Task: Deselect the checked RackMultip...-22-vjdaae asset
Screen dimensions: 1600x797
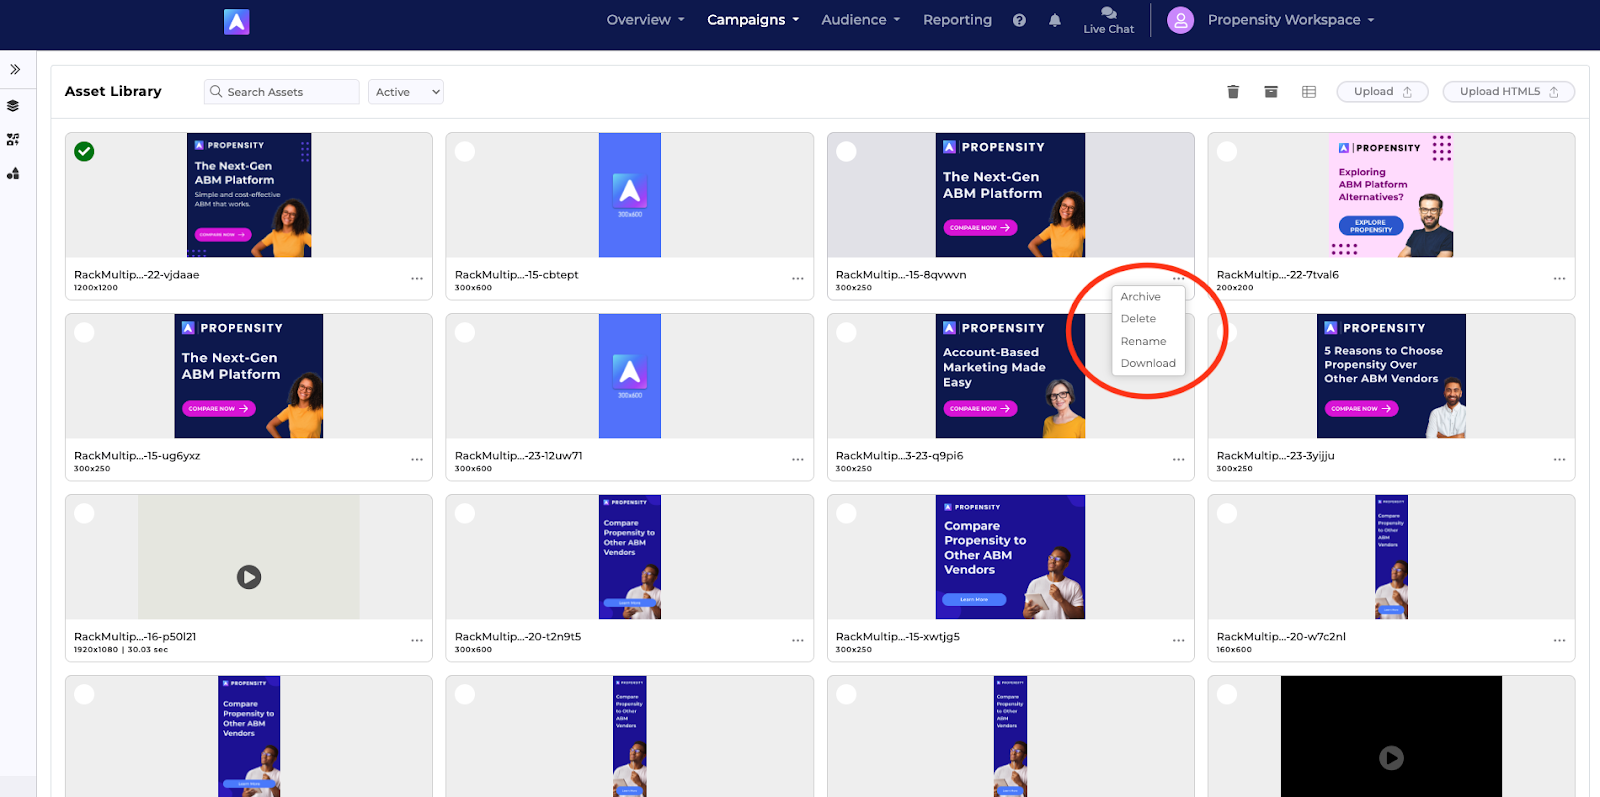Action: coord(85,151)
